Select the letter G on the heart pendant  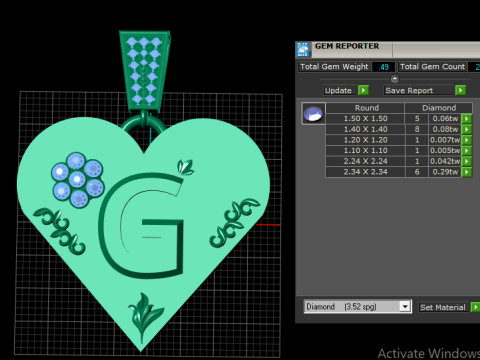point(142,227)
